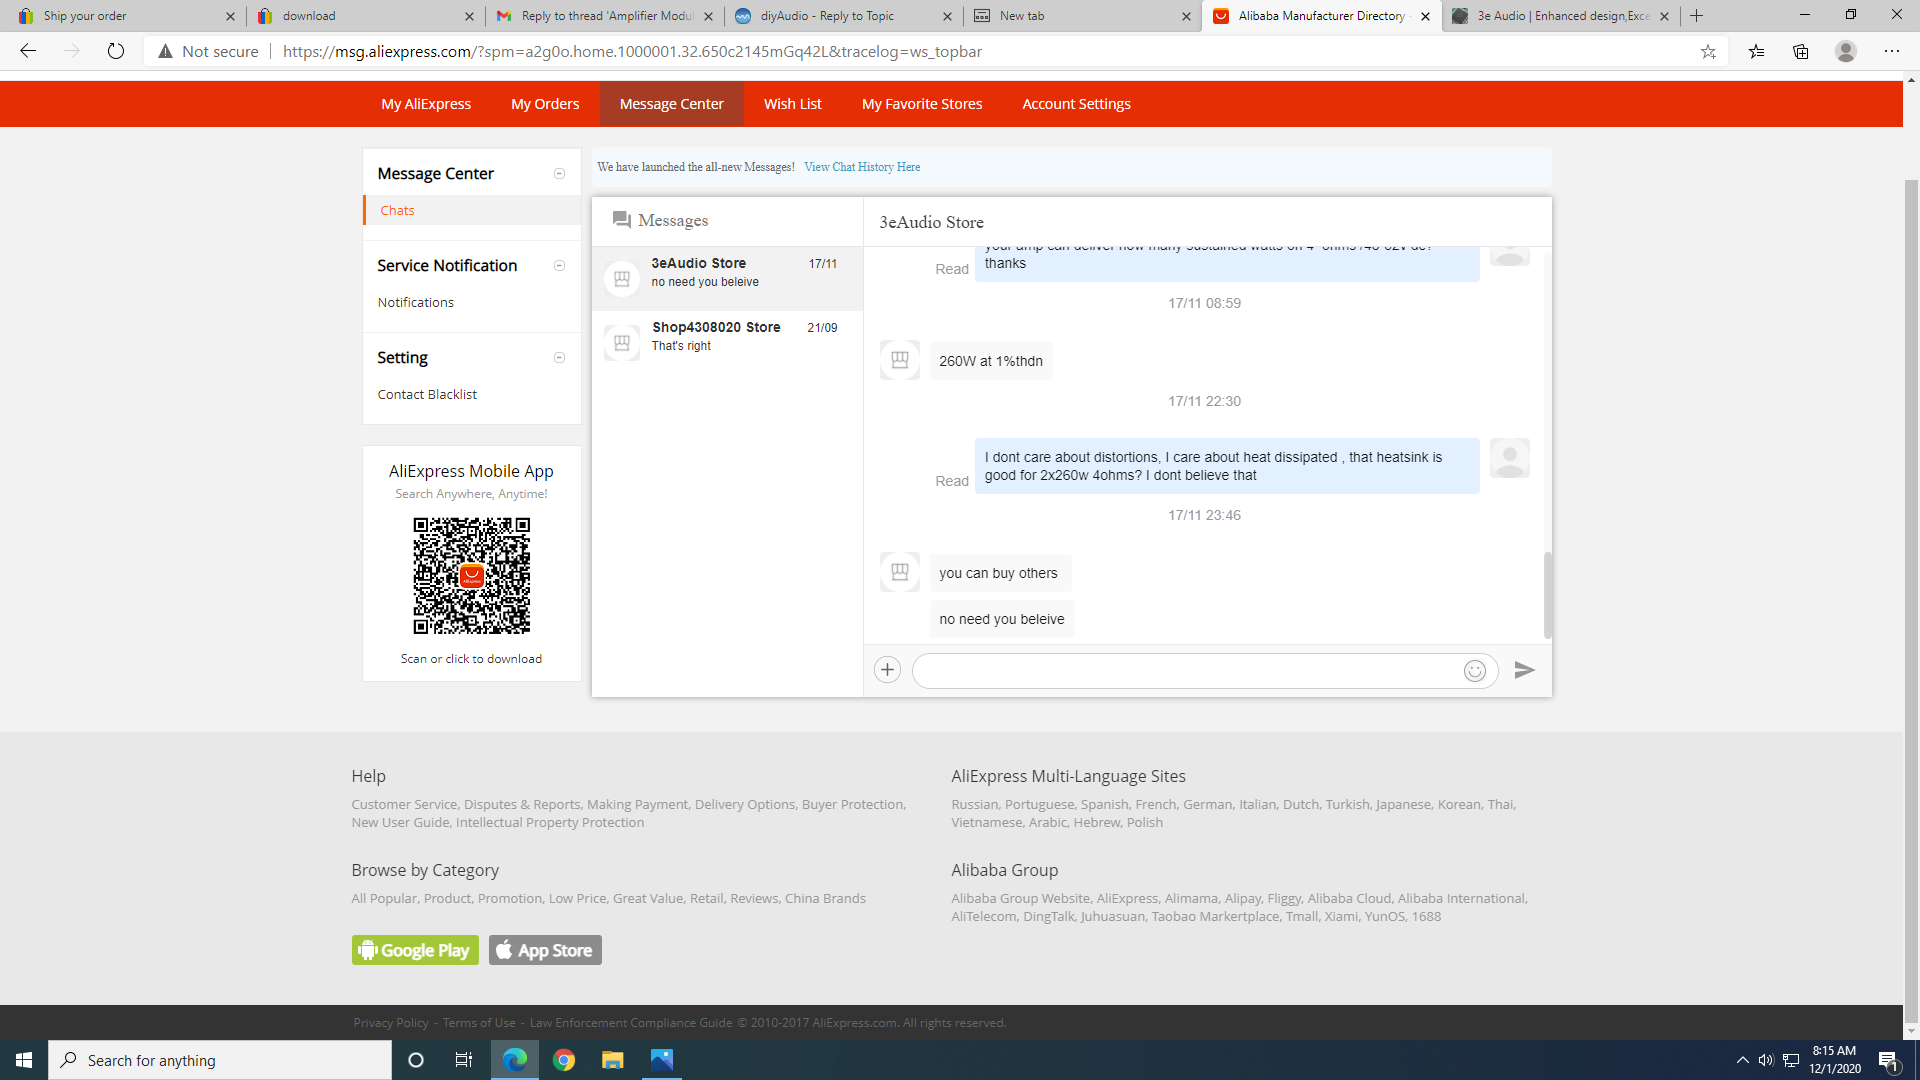Select the Message Center tab
The image size is (1920, 1080).
click(671, 104)
